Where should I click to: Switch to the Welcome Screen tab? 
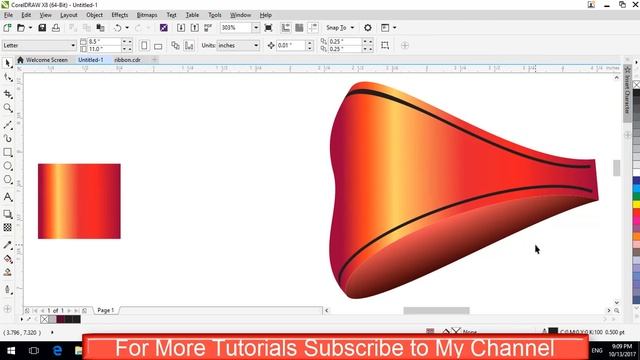click(42, 60)
